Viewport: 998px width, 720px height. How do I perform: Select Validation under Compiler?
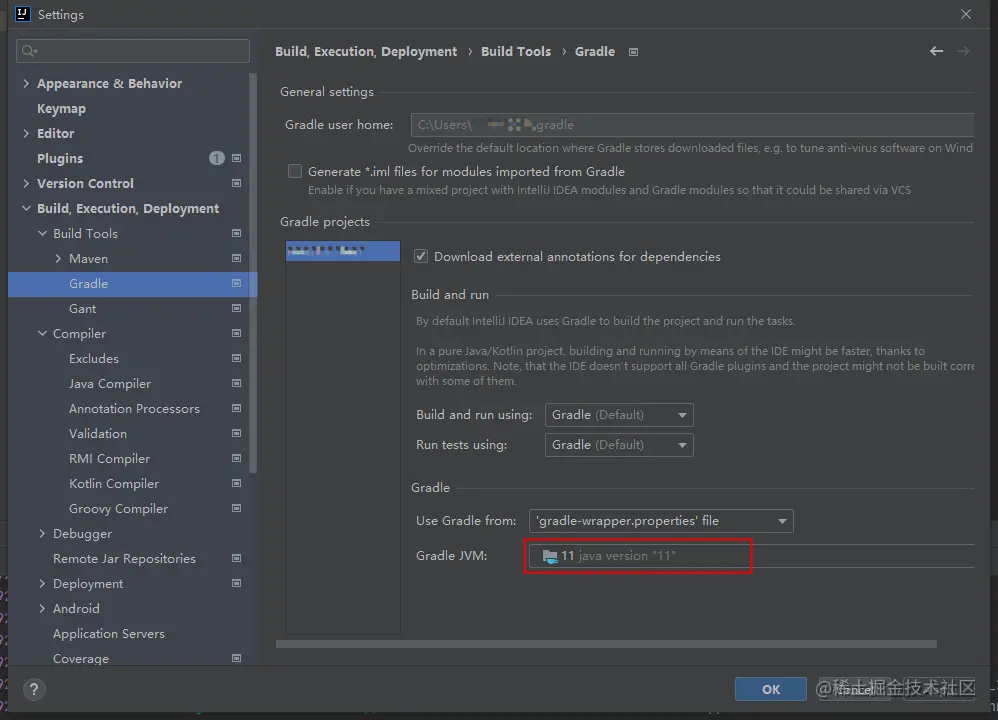click(98, 434)
